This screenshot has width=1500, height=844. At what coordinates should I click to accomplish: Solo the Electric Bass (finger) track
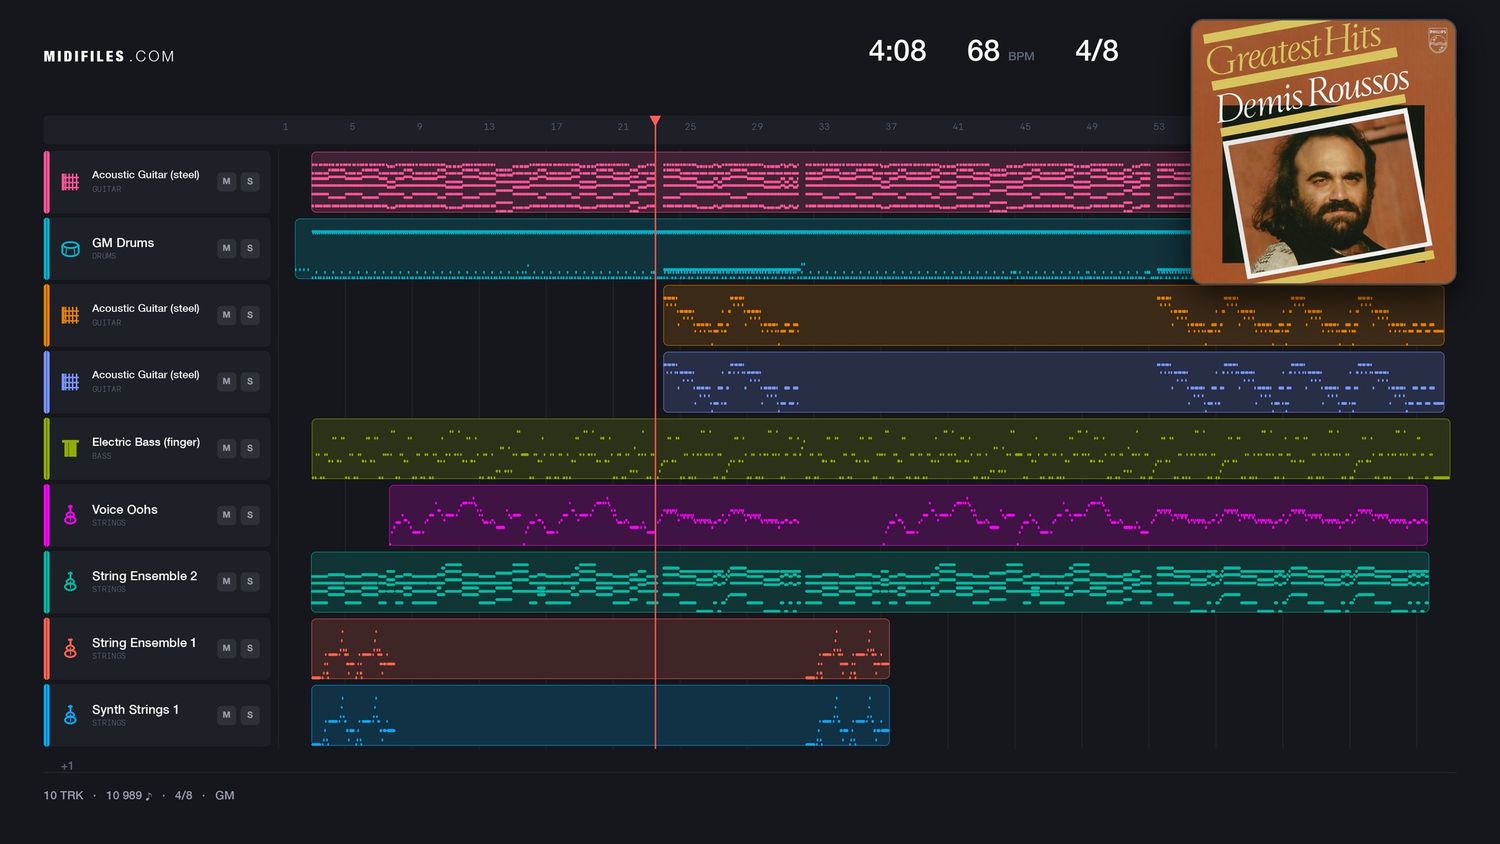pyautogui.click(x=250, y=448)
